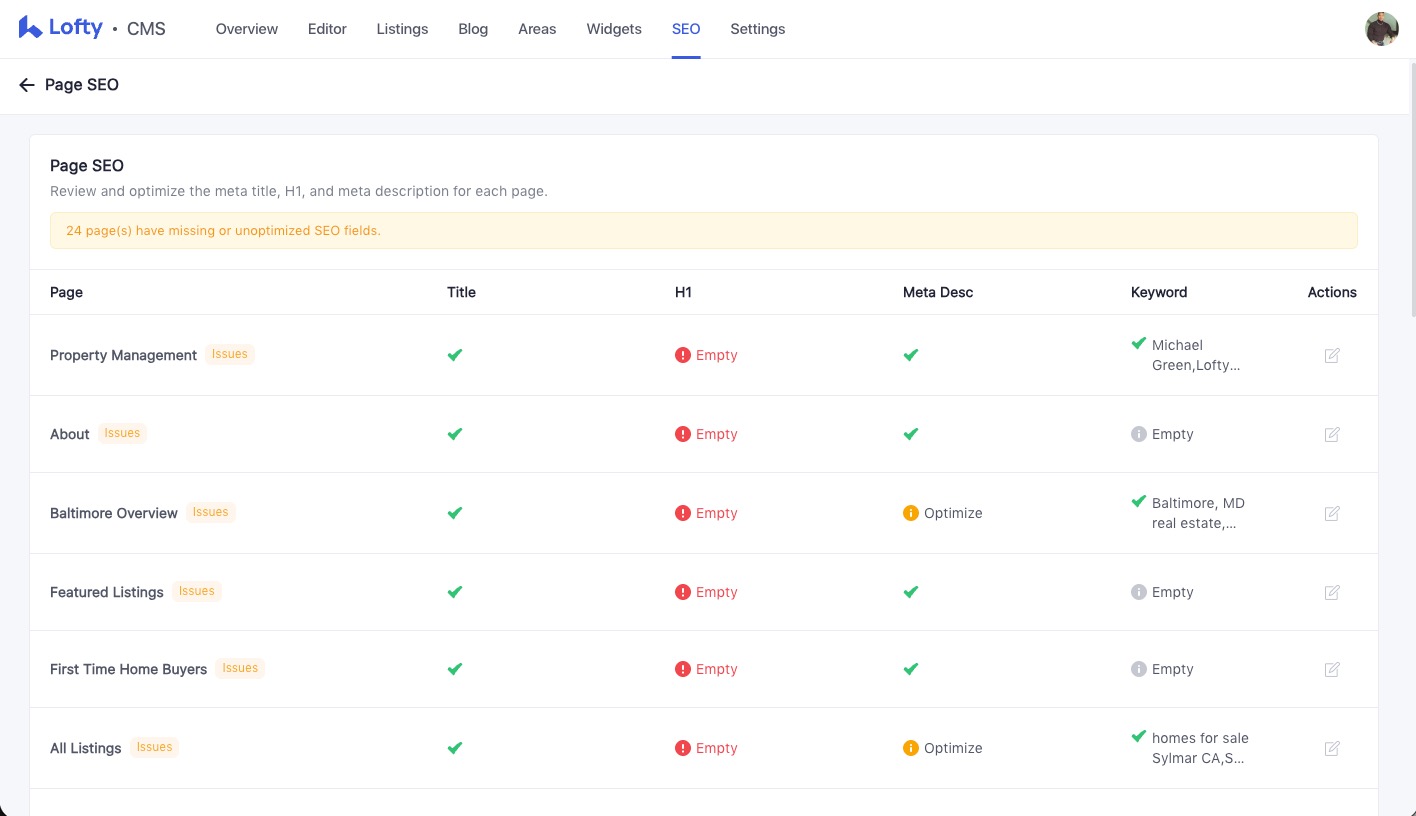The height and width of the screenshot is (816, 1416).
Task: Open the edit pencil icon for About
Action: (x=1332, y=434)
